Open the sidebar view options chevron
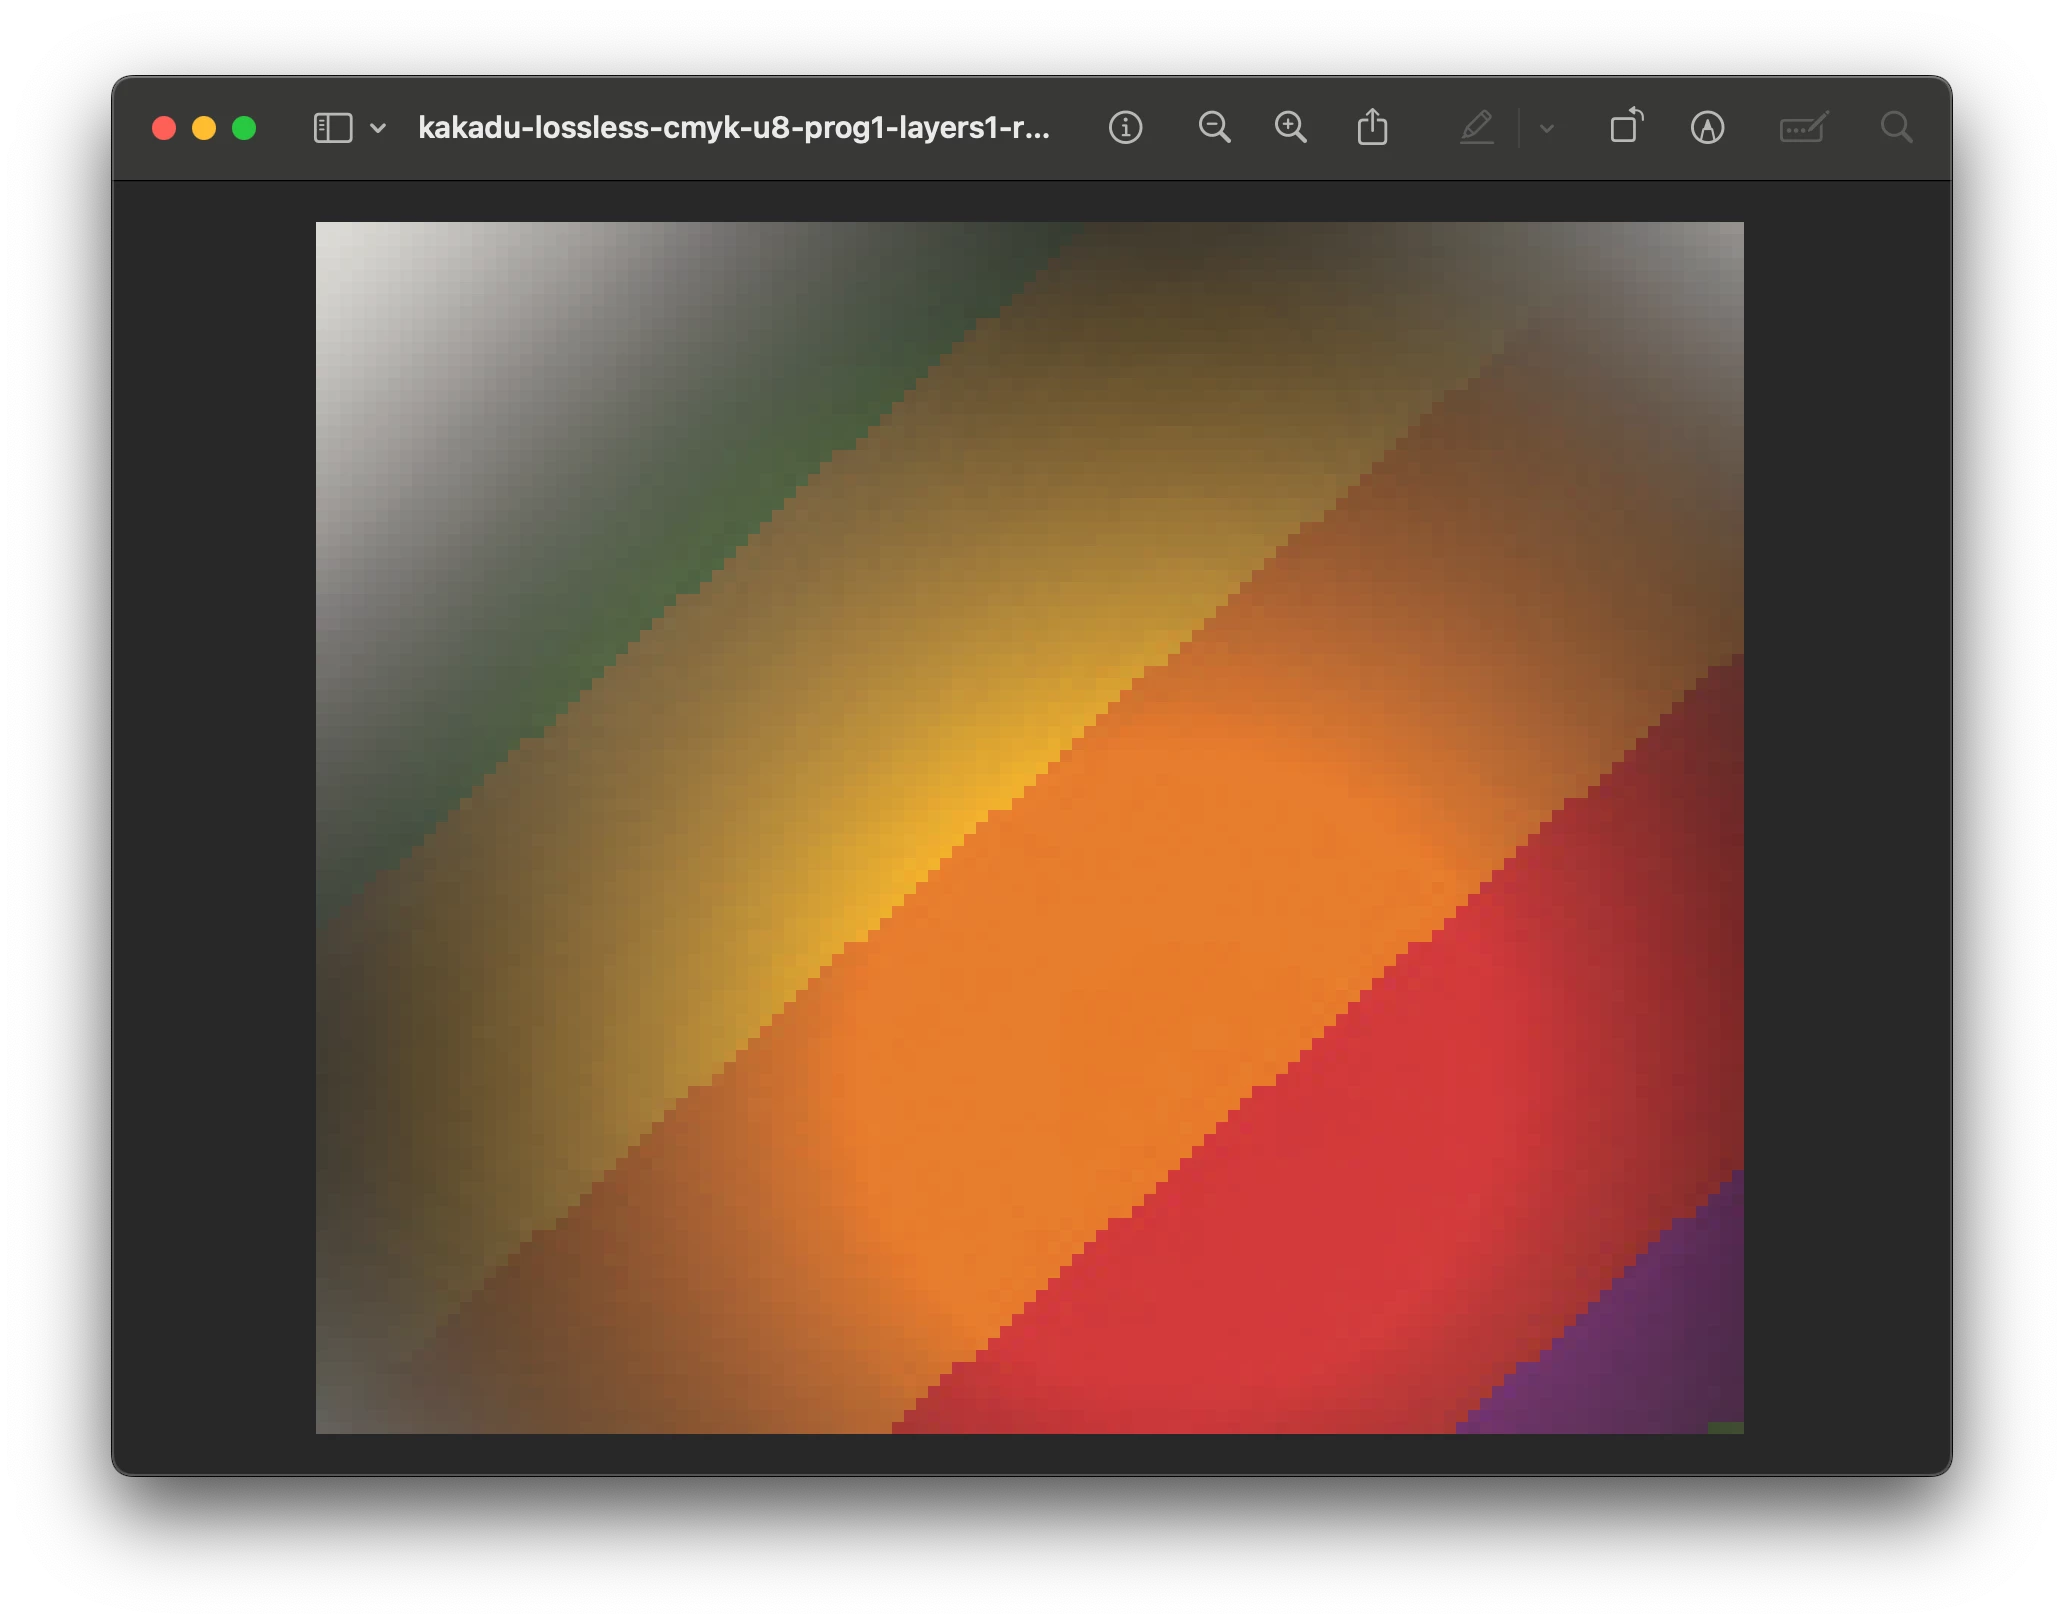Viewport: 2064px width, 1624px height. (378, 128)
